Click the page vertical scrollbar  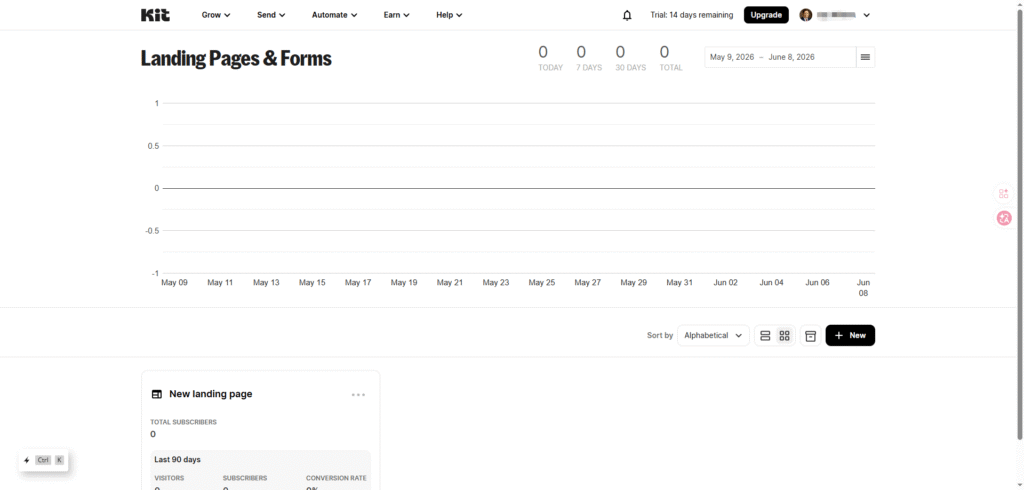[x=1019, y=222]
